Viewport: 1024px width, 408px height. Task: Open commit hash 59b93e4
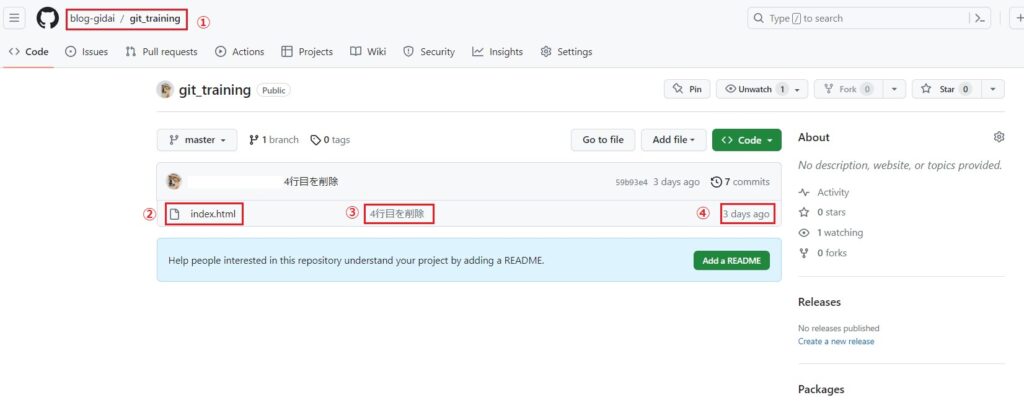point(631,182)
